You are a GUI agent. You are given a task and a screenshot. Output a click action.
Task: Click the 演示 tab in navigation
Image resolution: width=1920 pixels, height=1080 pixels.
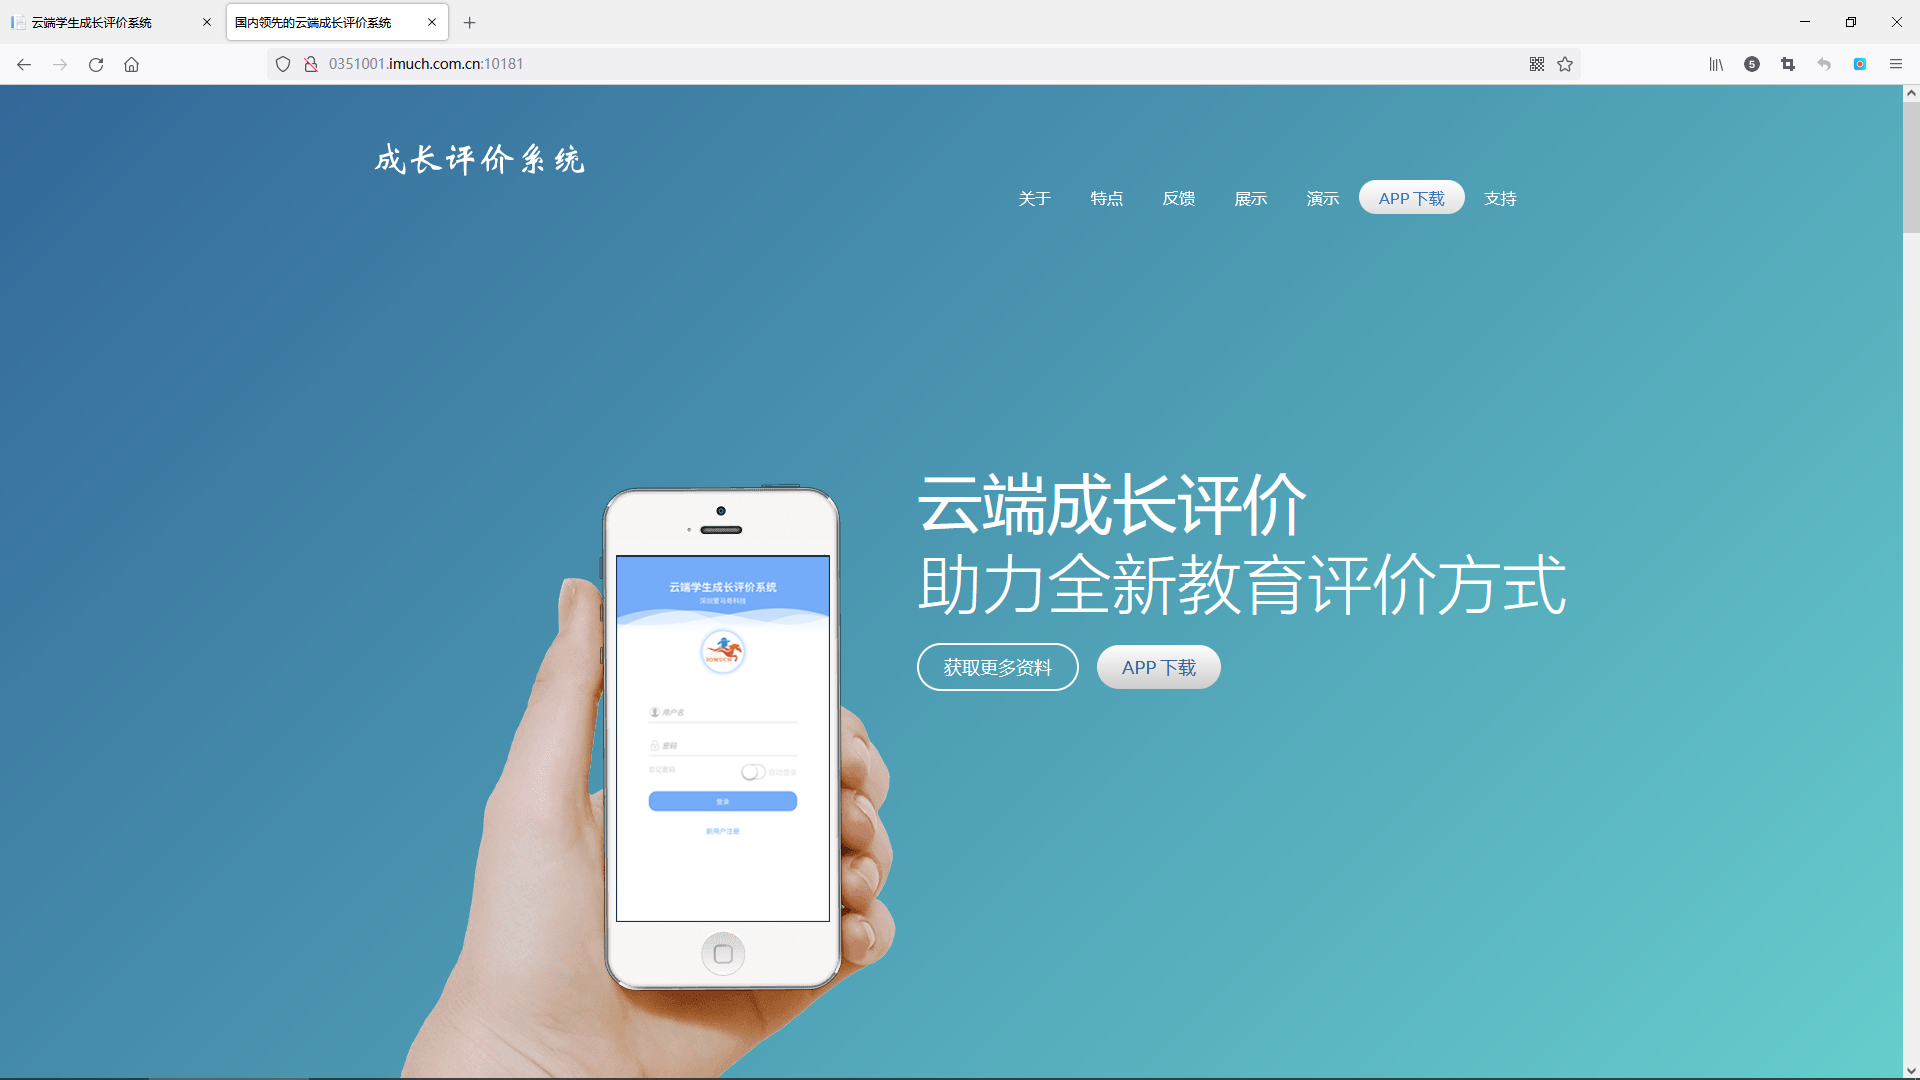click(x=1323, y=198)
